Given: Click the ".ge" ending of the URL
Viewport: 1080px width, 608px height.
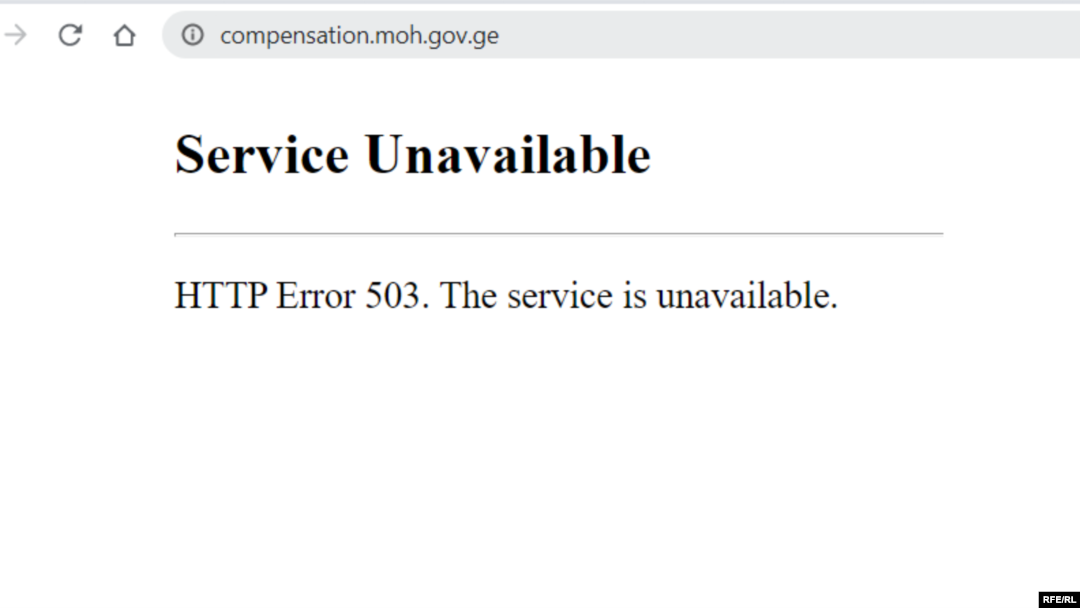Looking at the screenshot, I should click(484, 36).
